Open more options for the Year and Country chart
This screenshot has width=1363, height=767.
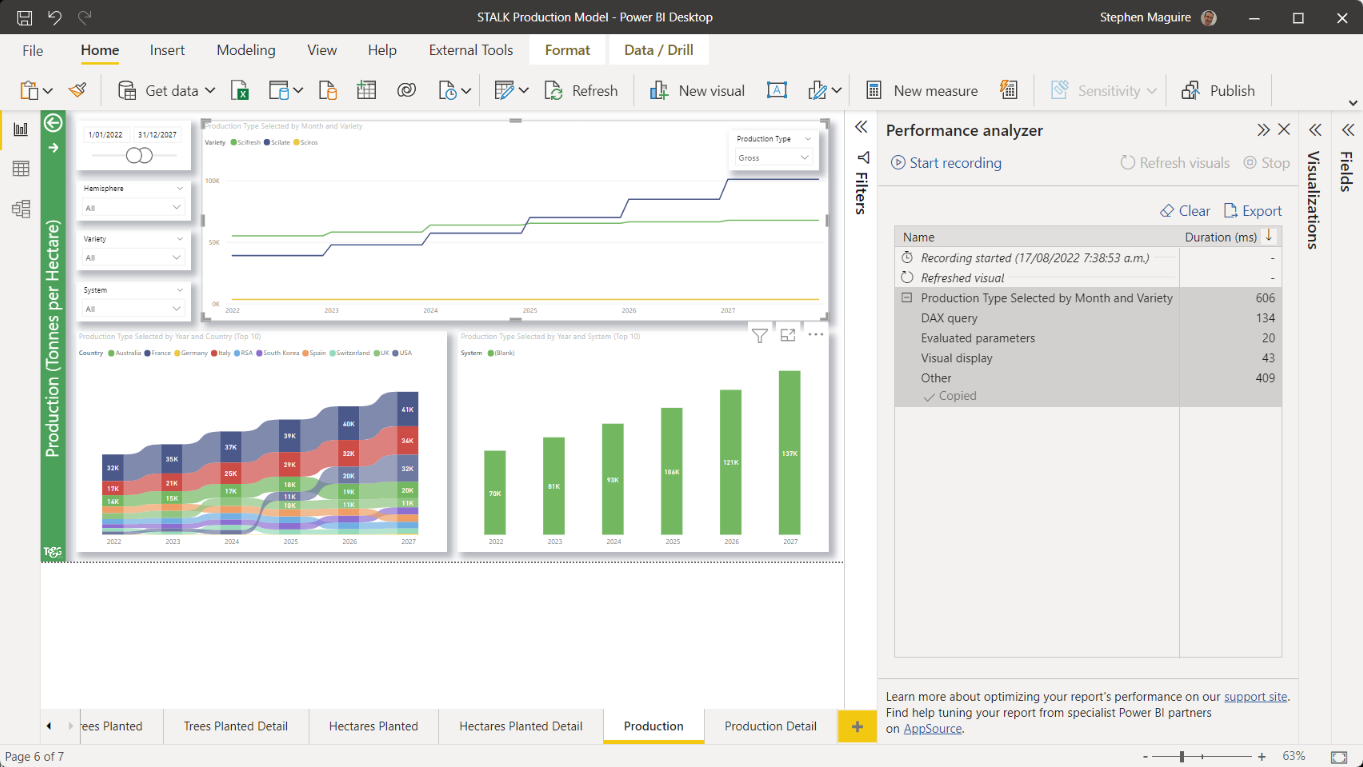[815, 335]
